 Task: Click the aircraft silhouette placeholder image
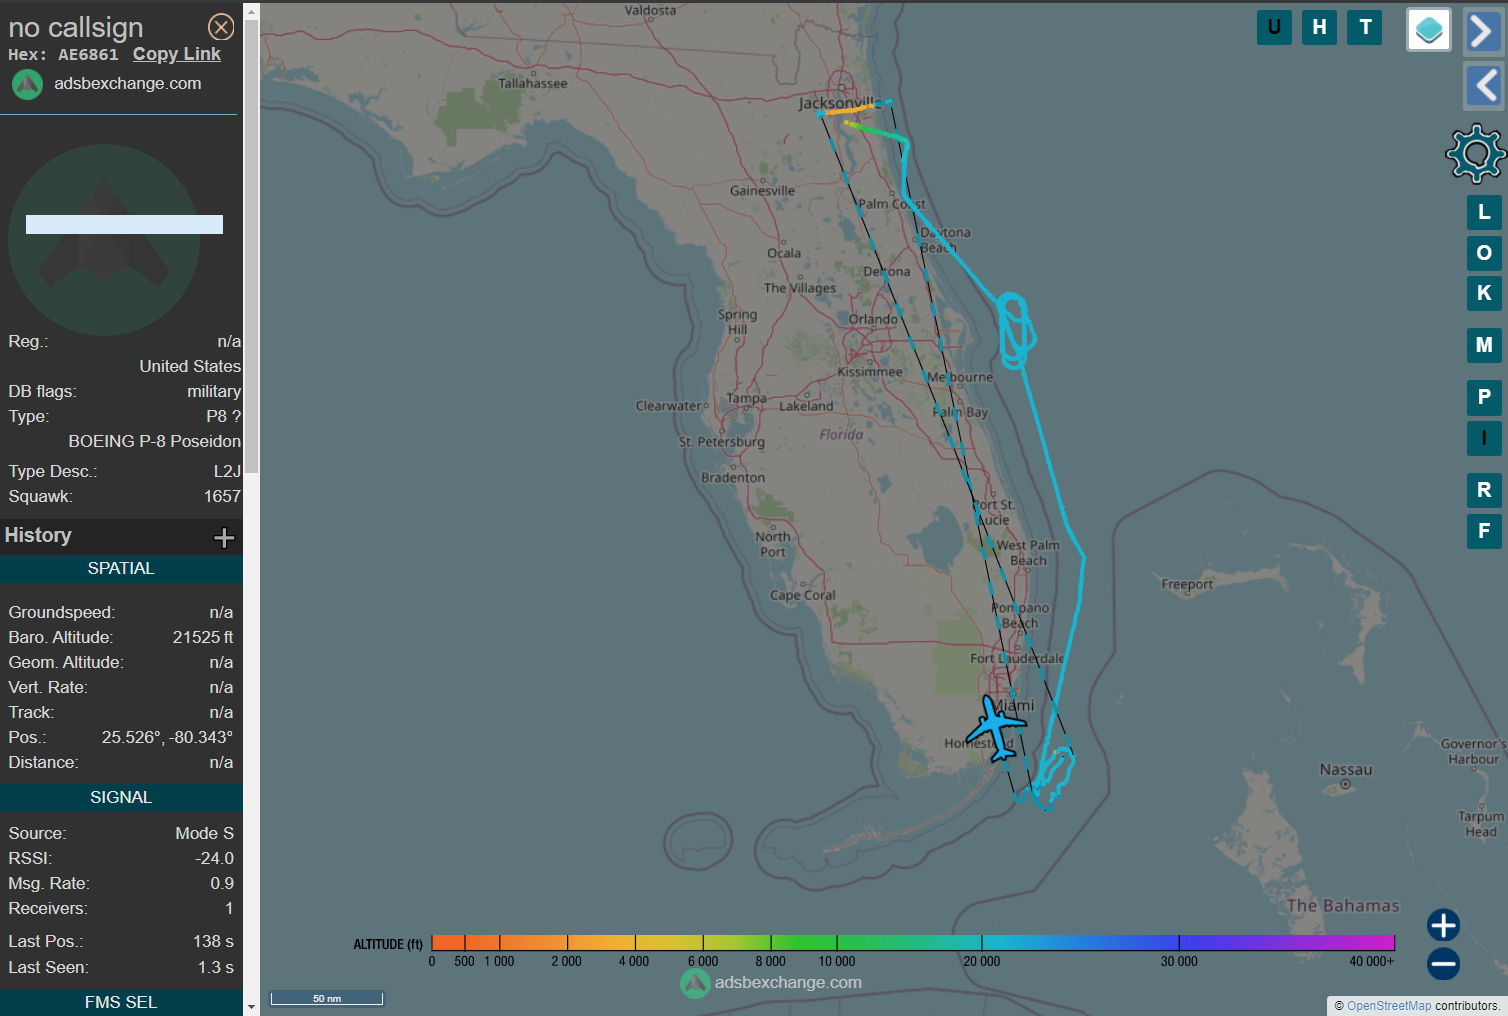pyautogui.click(x=104, y=239)
